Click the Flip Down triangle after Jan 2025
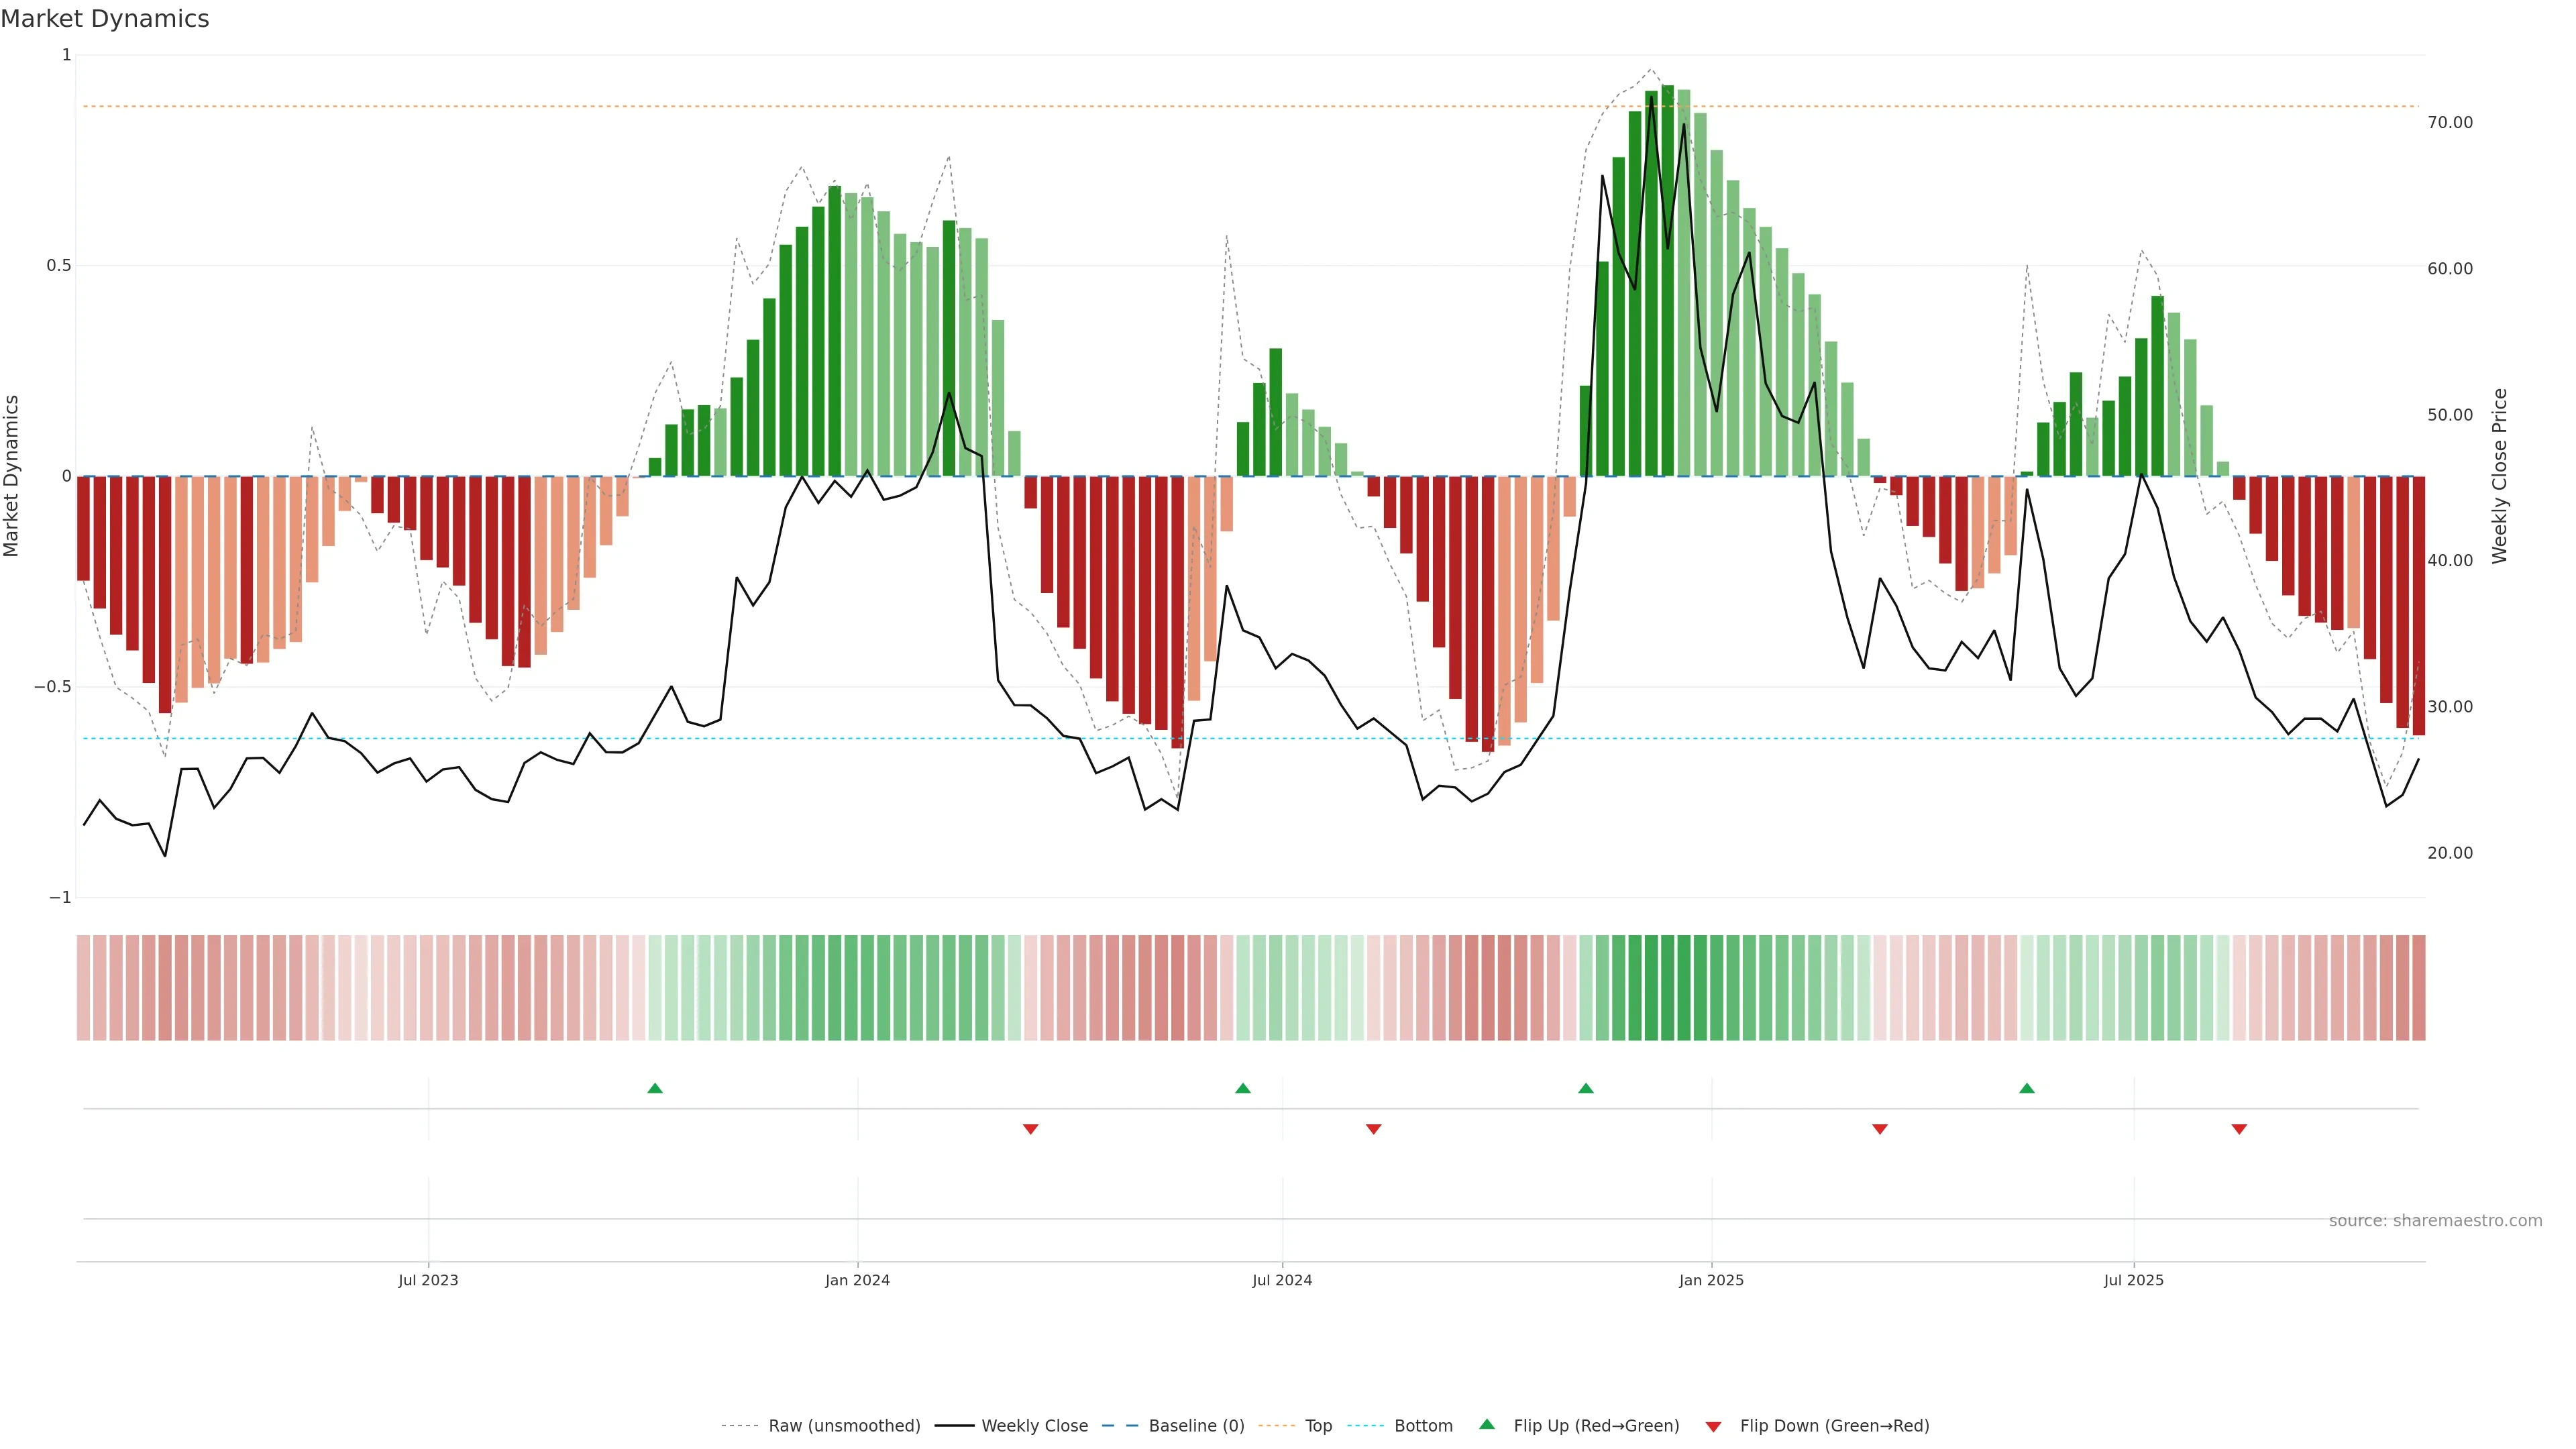The height and width of the screenshot is (1449, 2576). point(1880,1129)
